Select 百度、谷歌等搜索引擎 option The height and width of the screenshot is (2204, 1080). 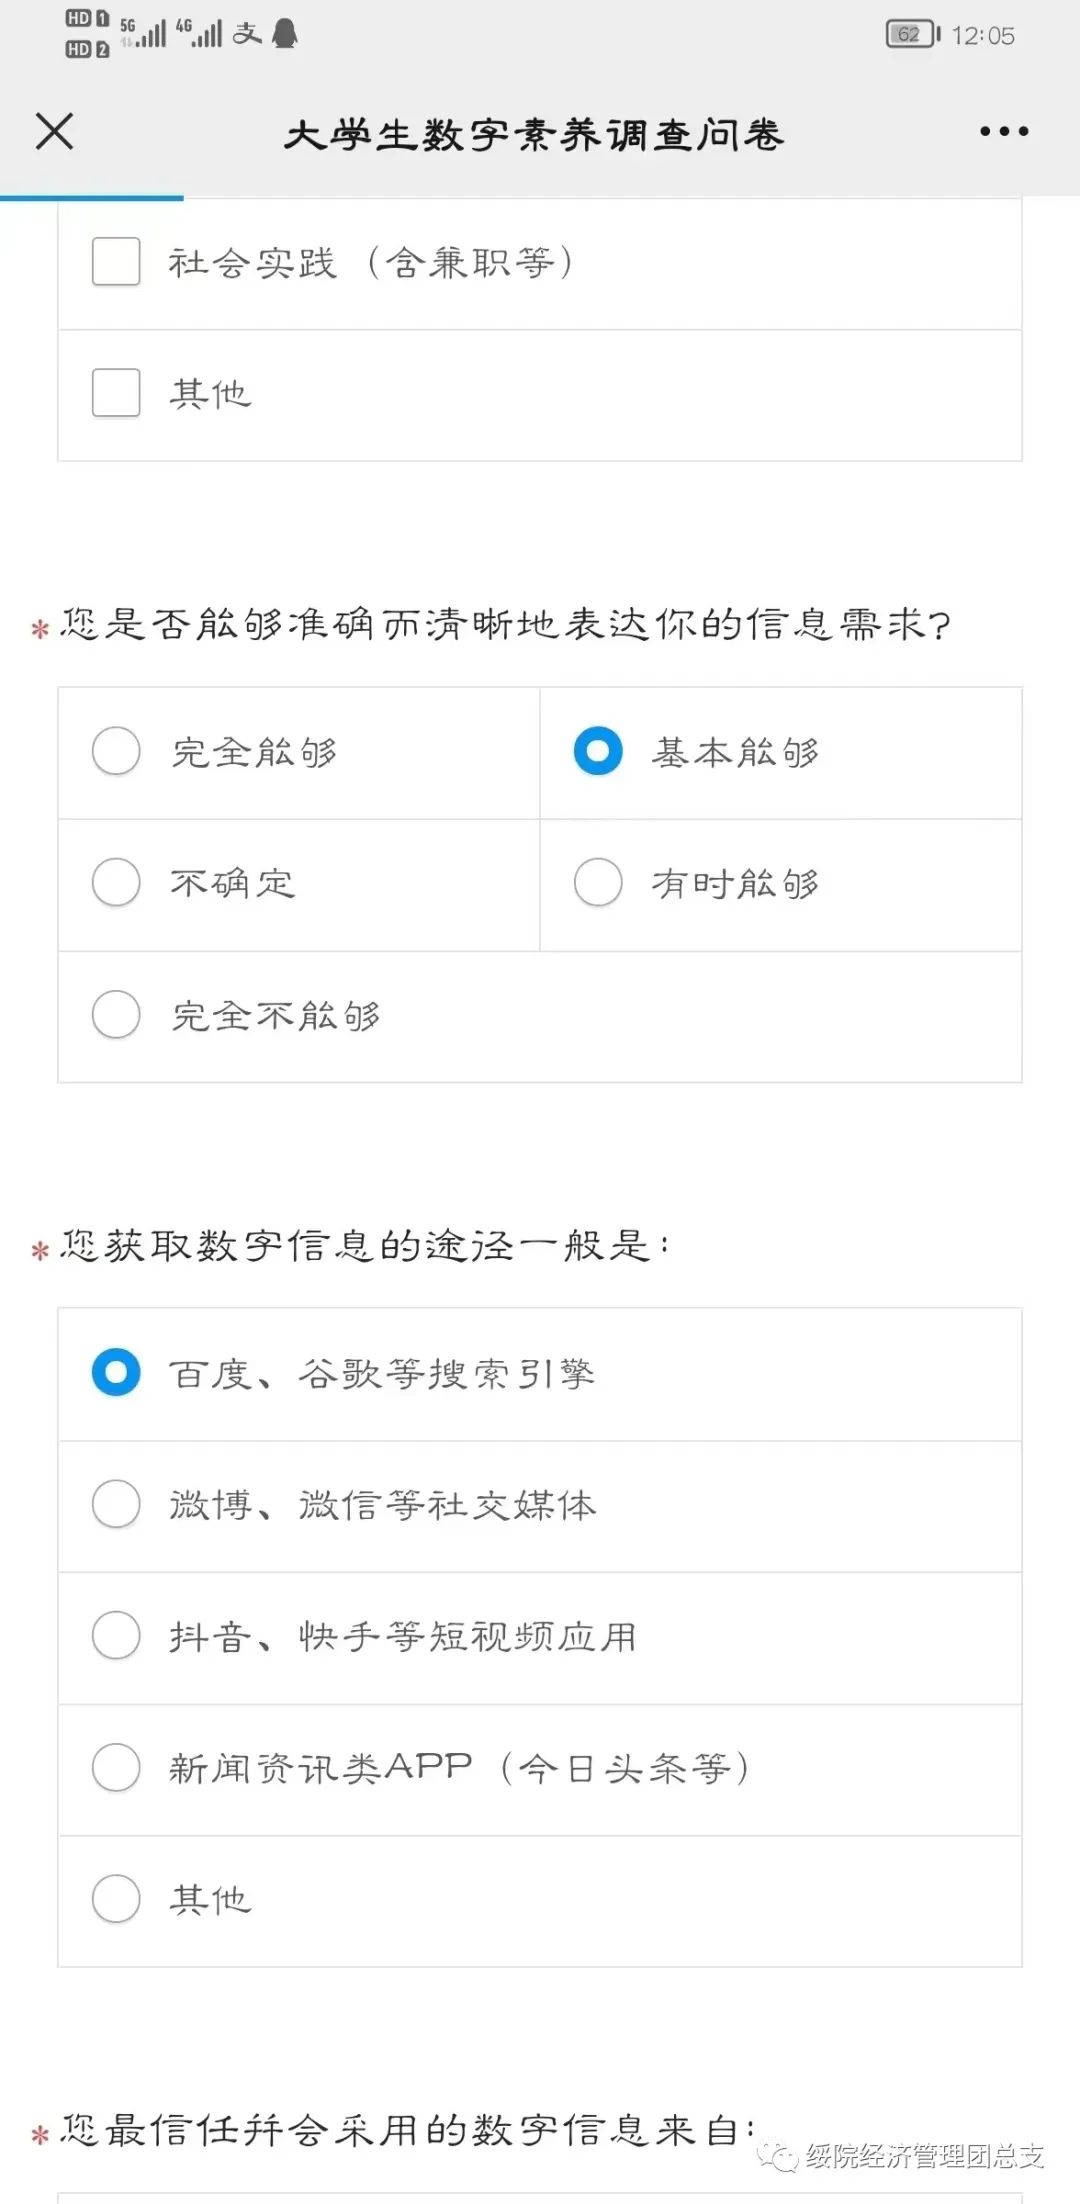116,1373
